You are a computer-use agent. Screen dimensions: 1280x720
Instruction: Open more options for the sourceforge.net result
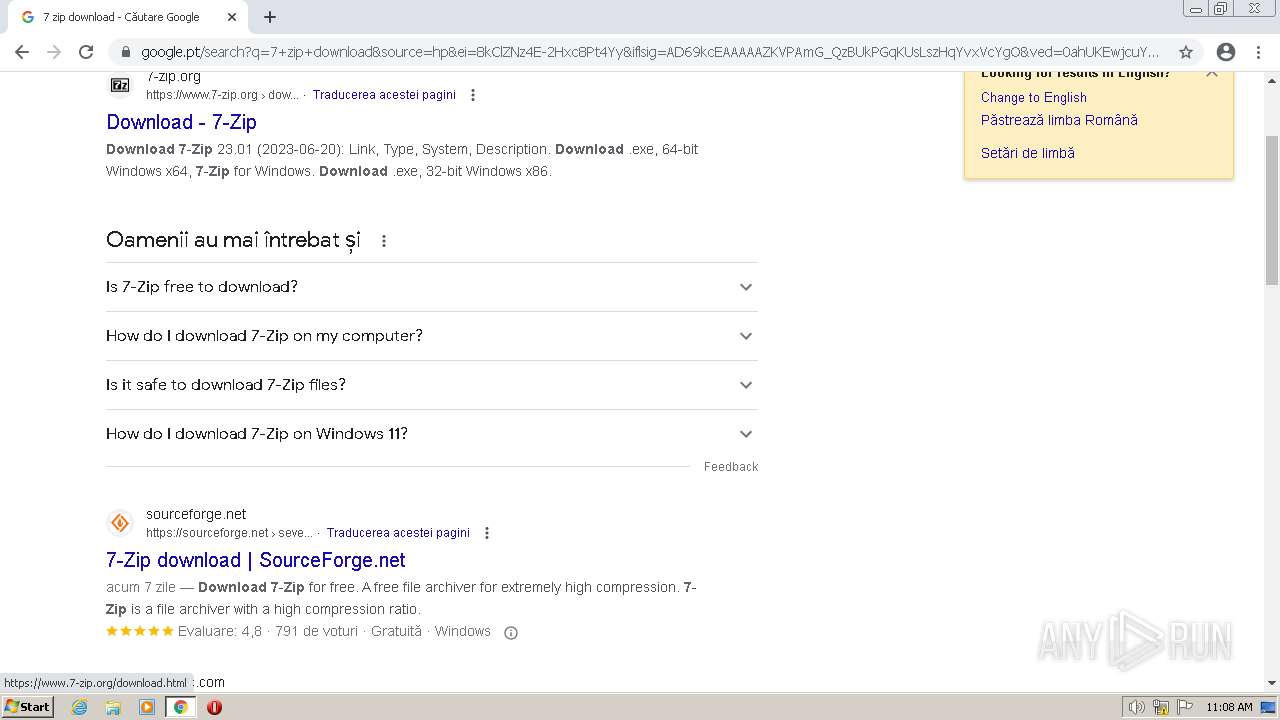pyautogui.click(x=487, y=533)
